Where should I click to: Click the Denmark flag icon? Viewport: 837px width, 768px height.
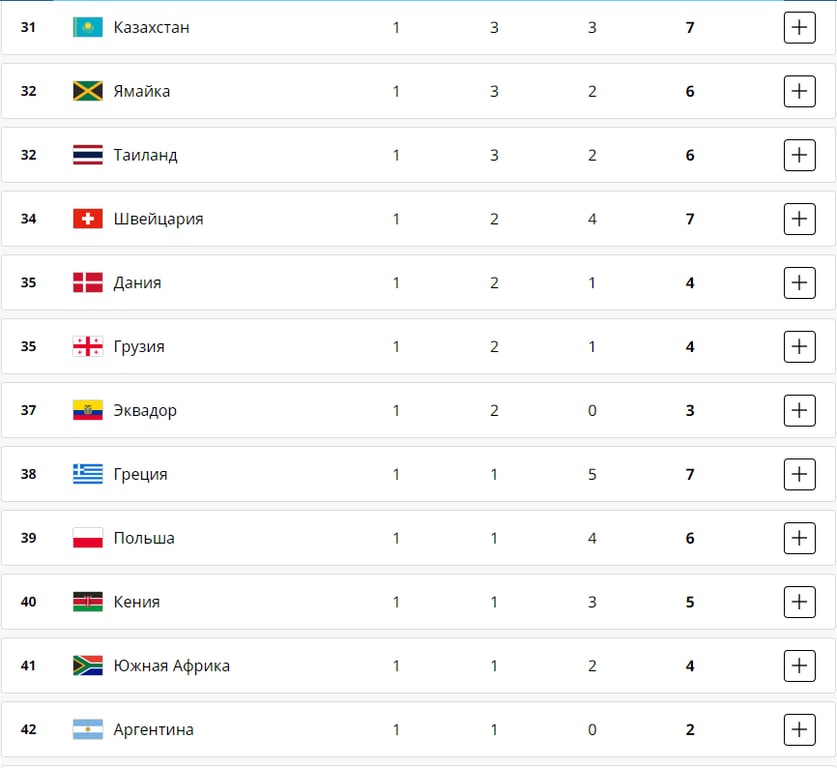(88, 283)
